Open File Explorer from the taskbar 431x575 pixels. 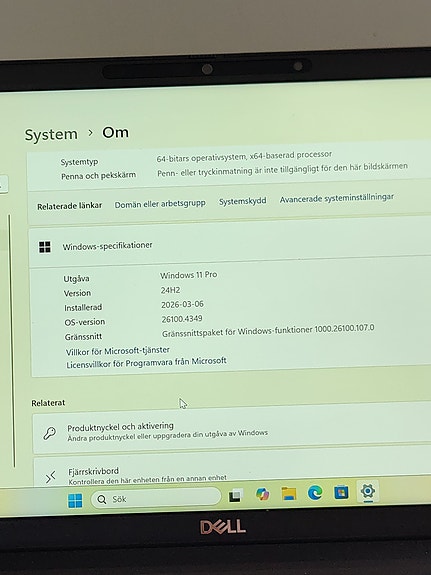[x=289, y=493]
